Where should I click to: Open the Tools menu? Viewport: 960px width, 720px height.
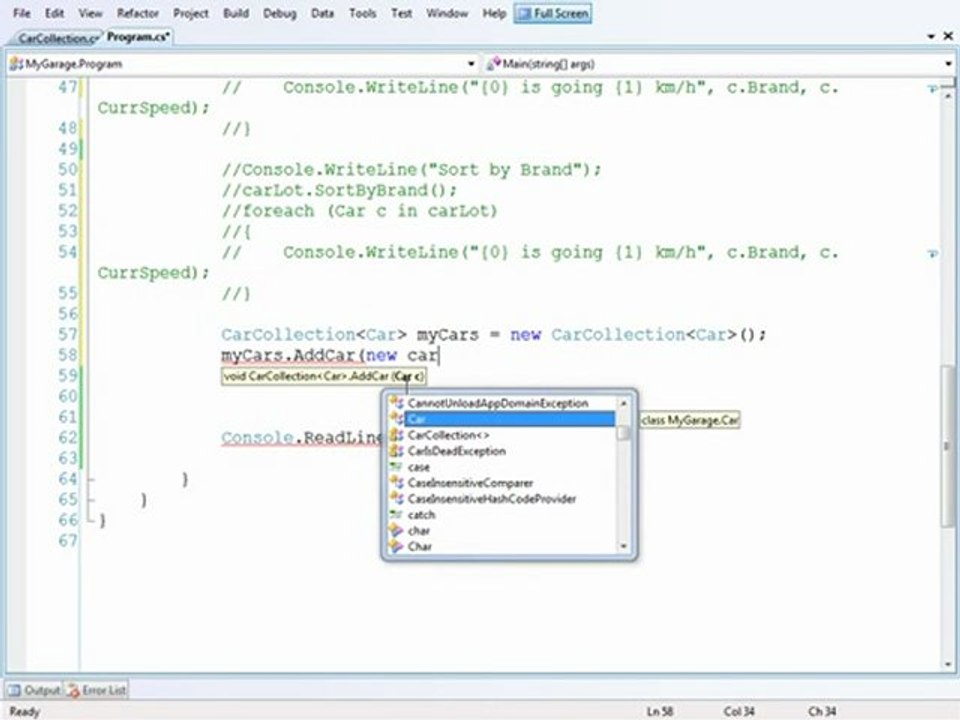(362, 13)
